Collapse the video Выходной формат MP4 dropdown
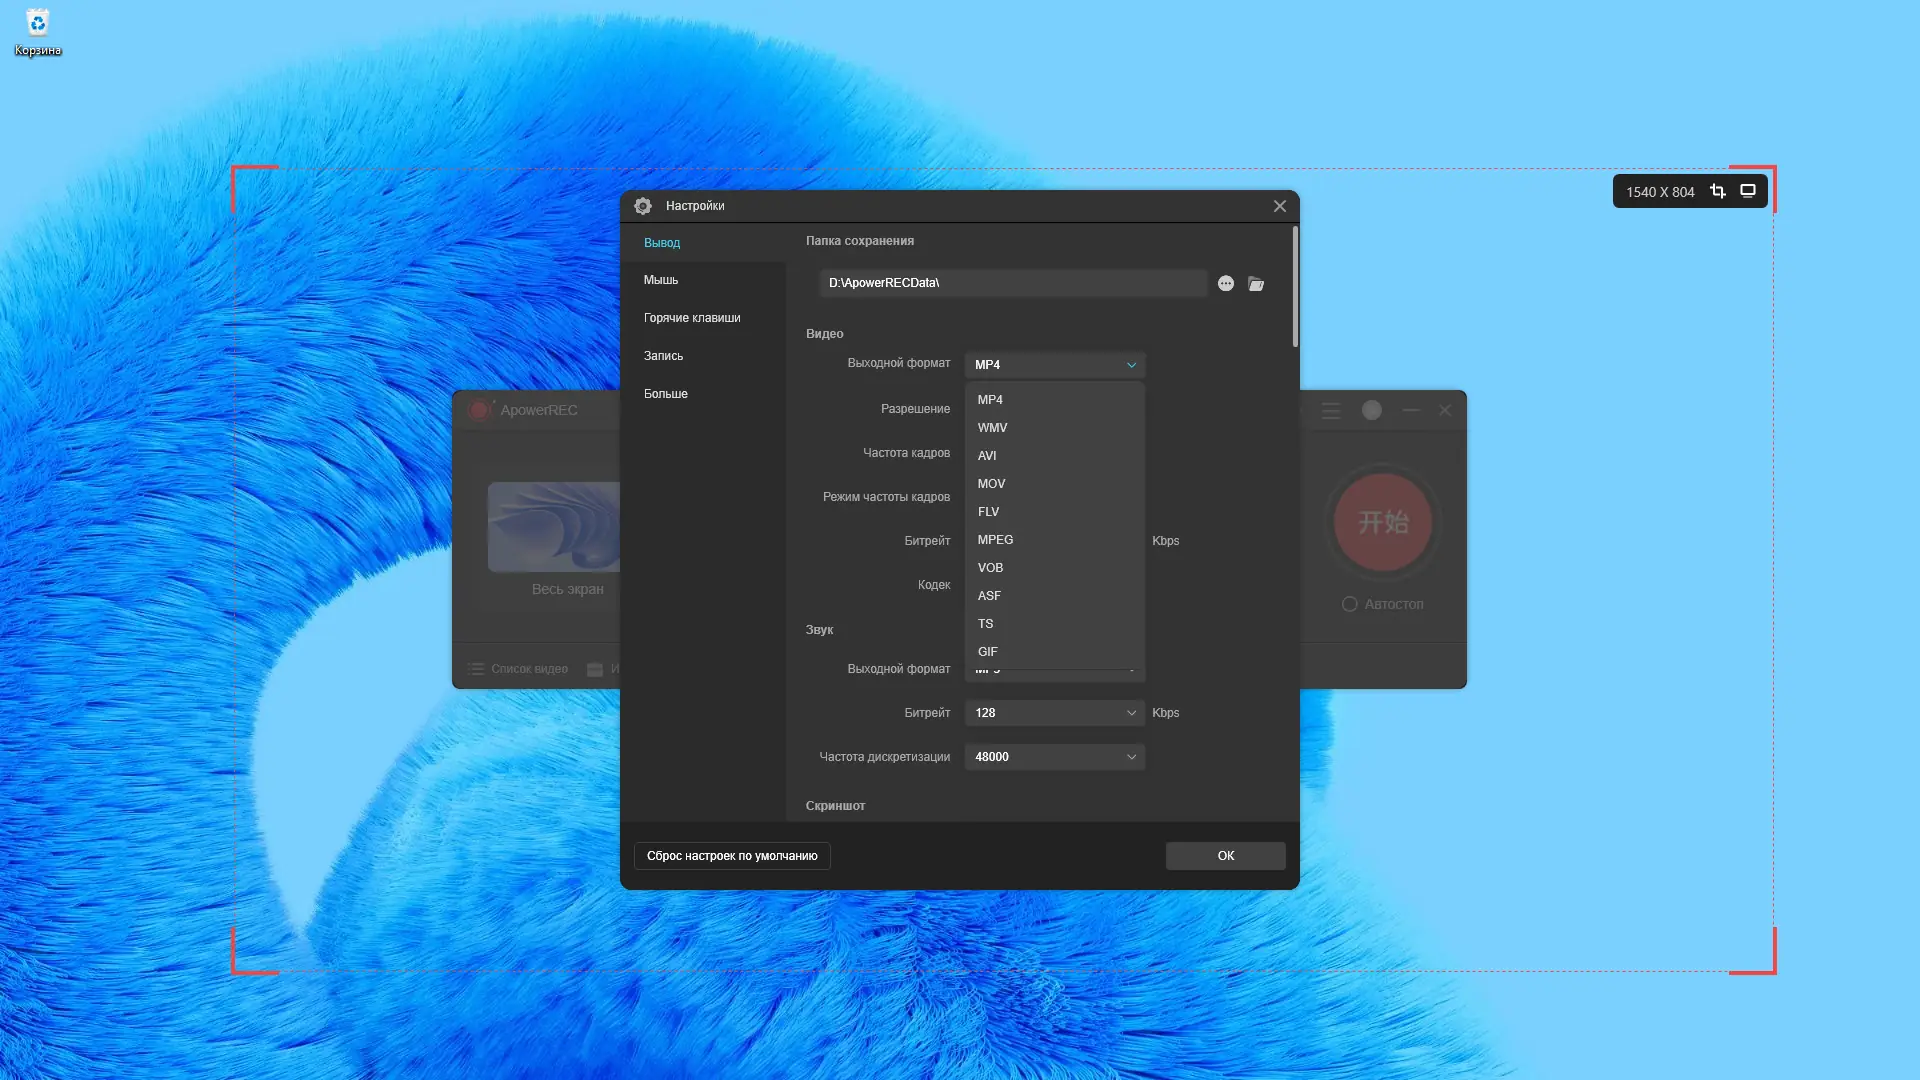 pyautogui.click(x=1055, y=365)
